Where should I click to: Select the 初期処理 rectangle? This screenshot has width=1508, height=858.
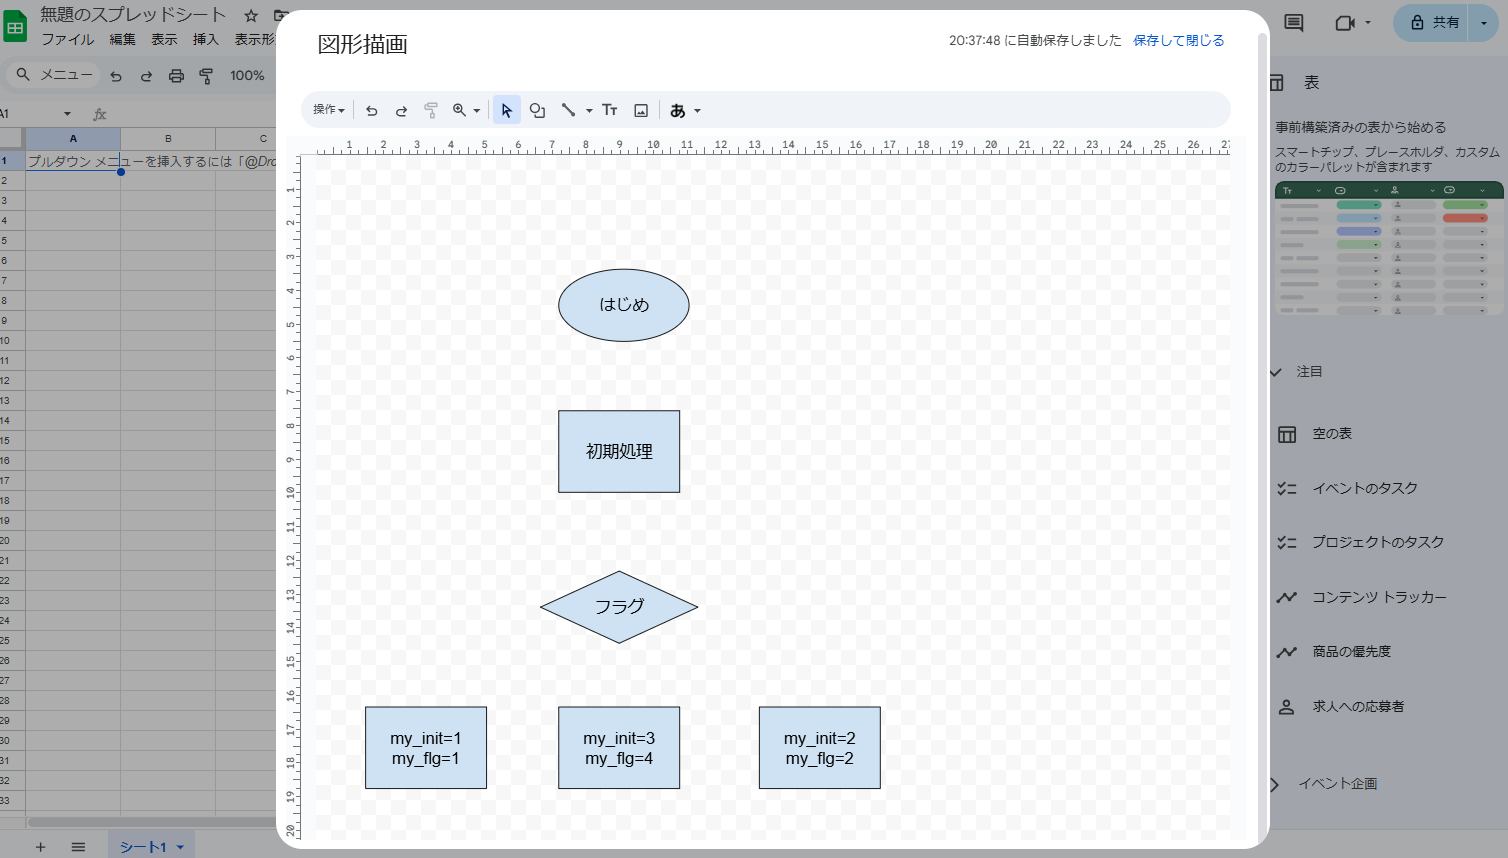coord(619,451)
